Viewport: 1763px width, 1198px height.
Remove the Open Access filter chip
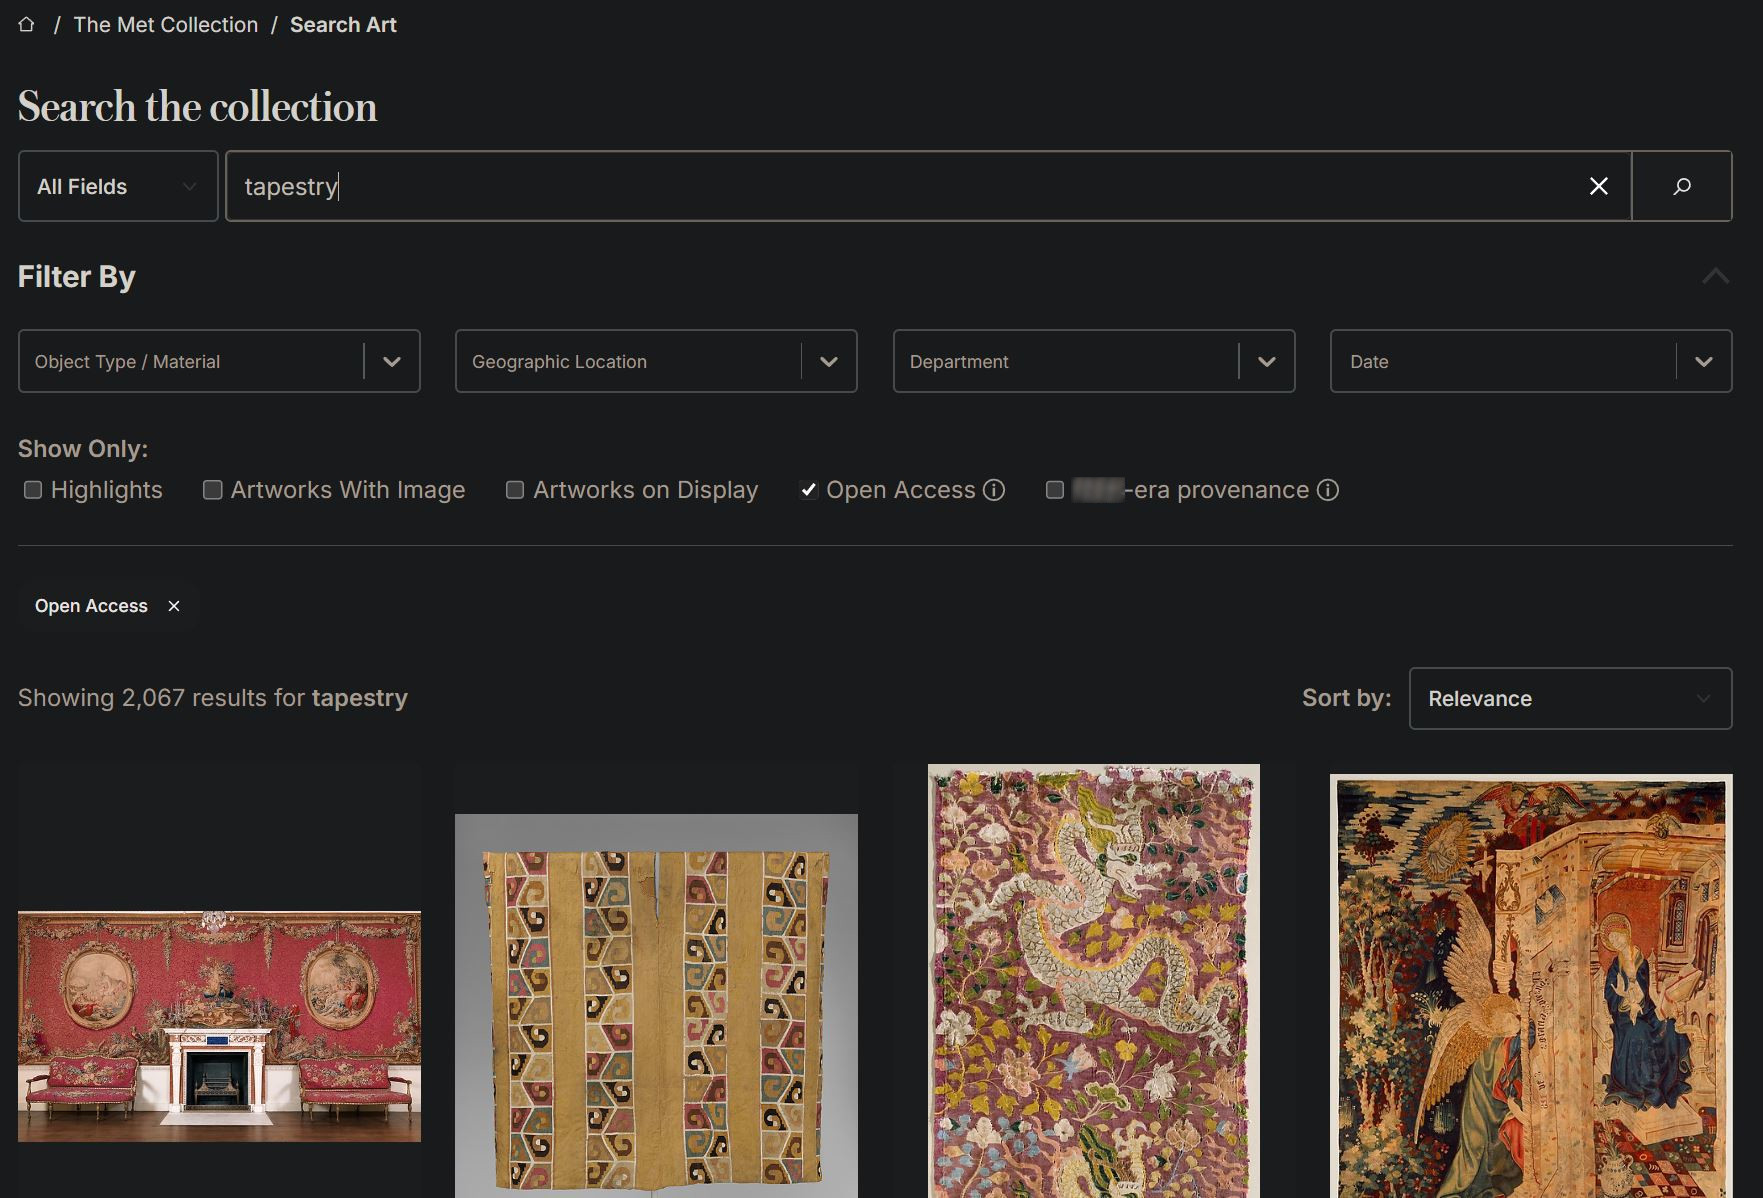tap(174, 606)
